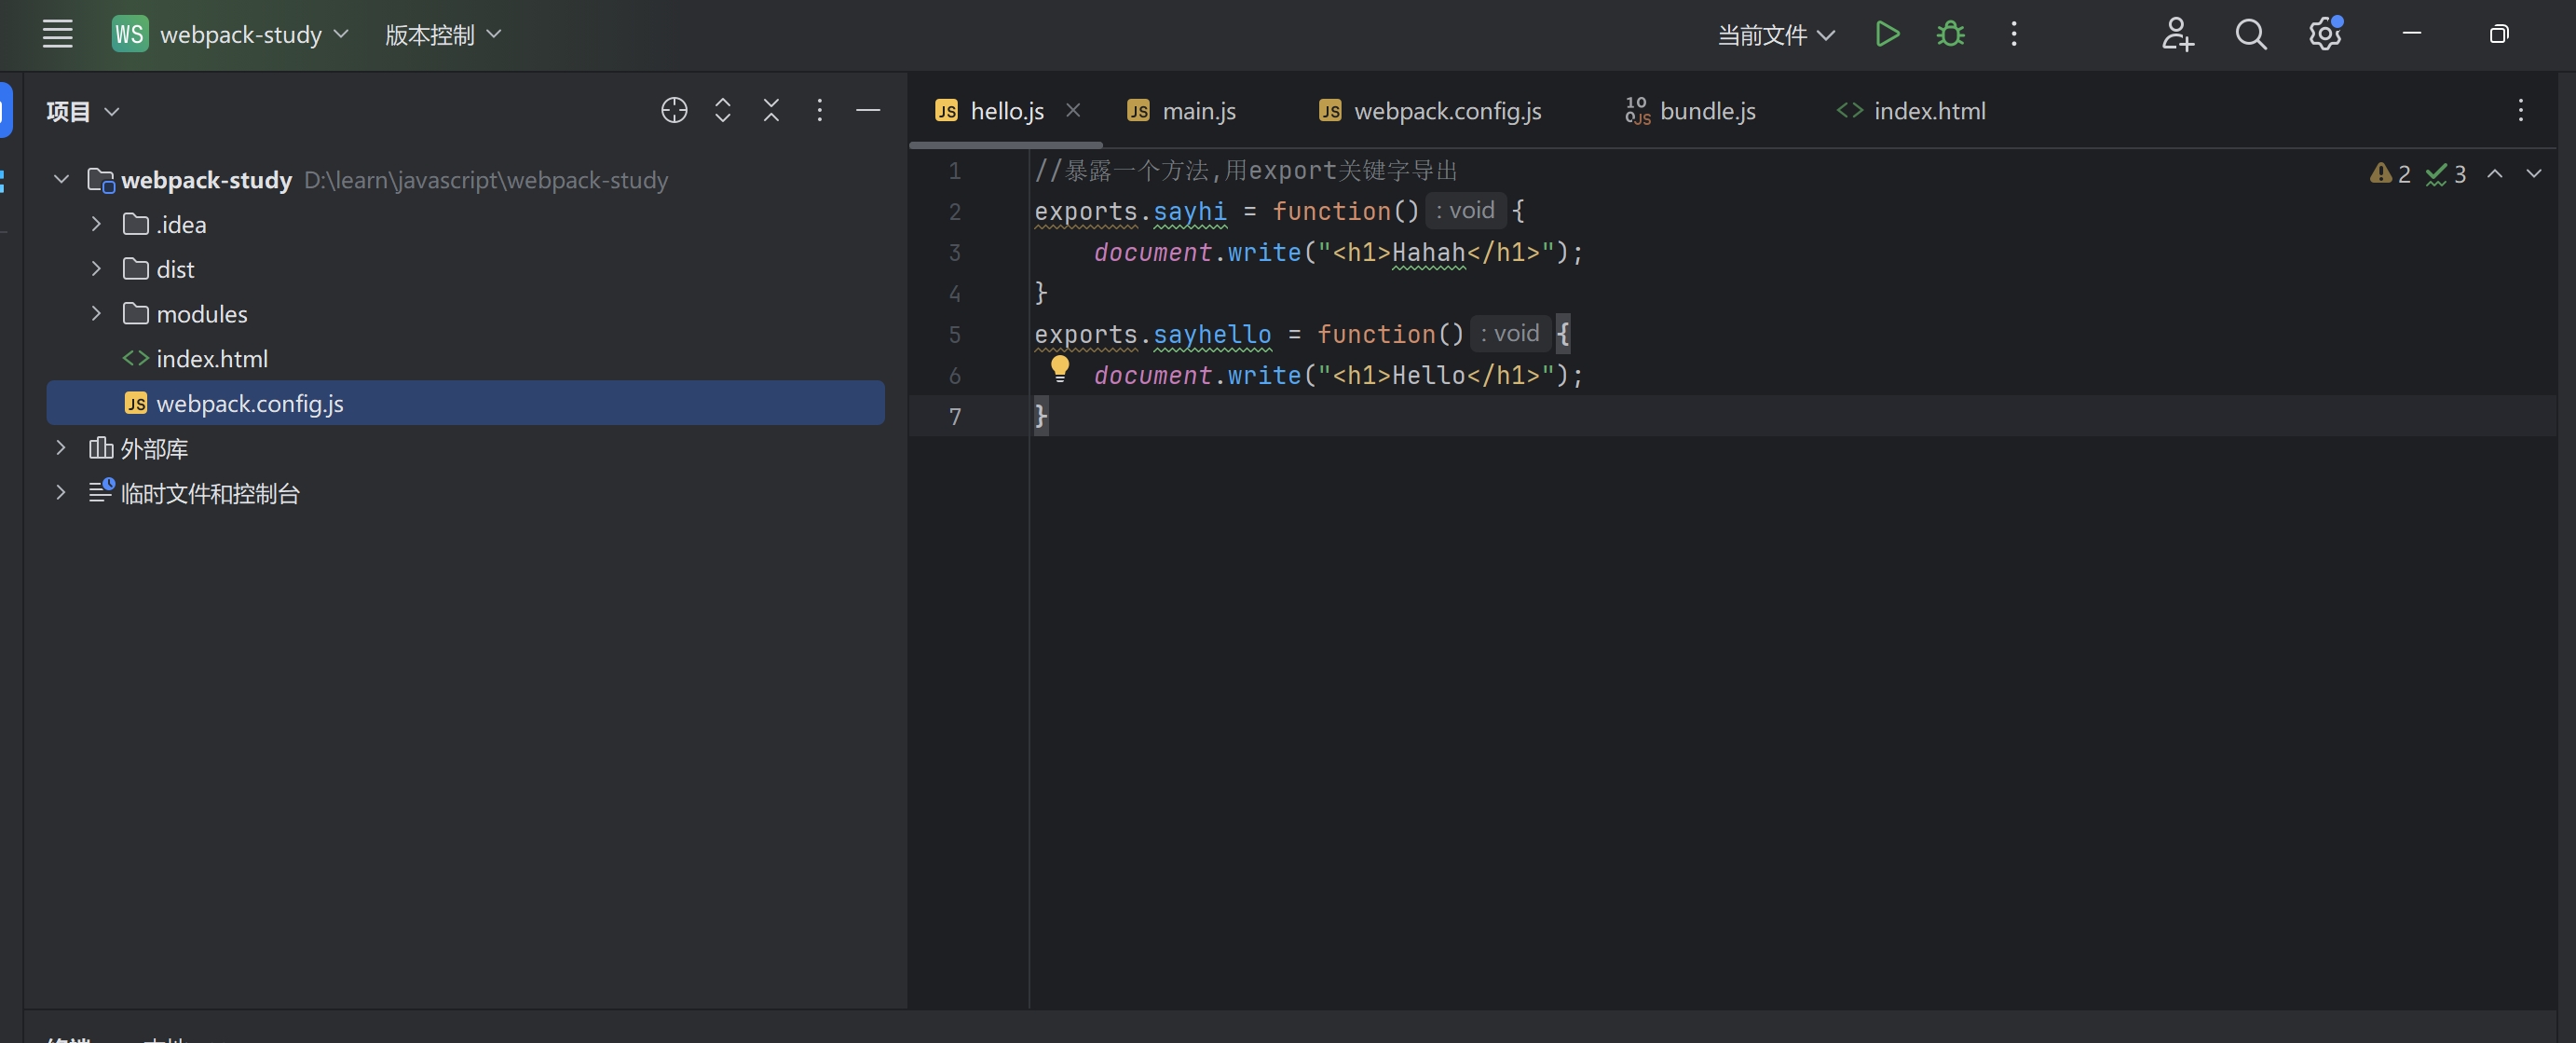Click the Run green play icon

pos(1887,34)
